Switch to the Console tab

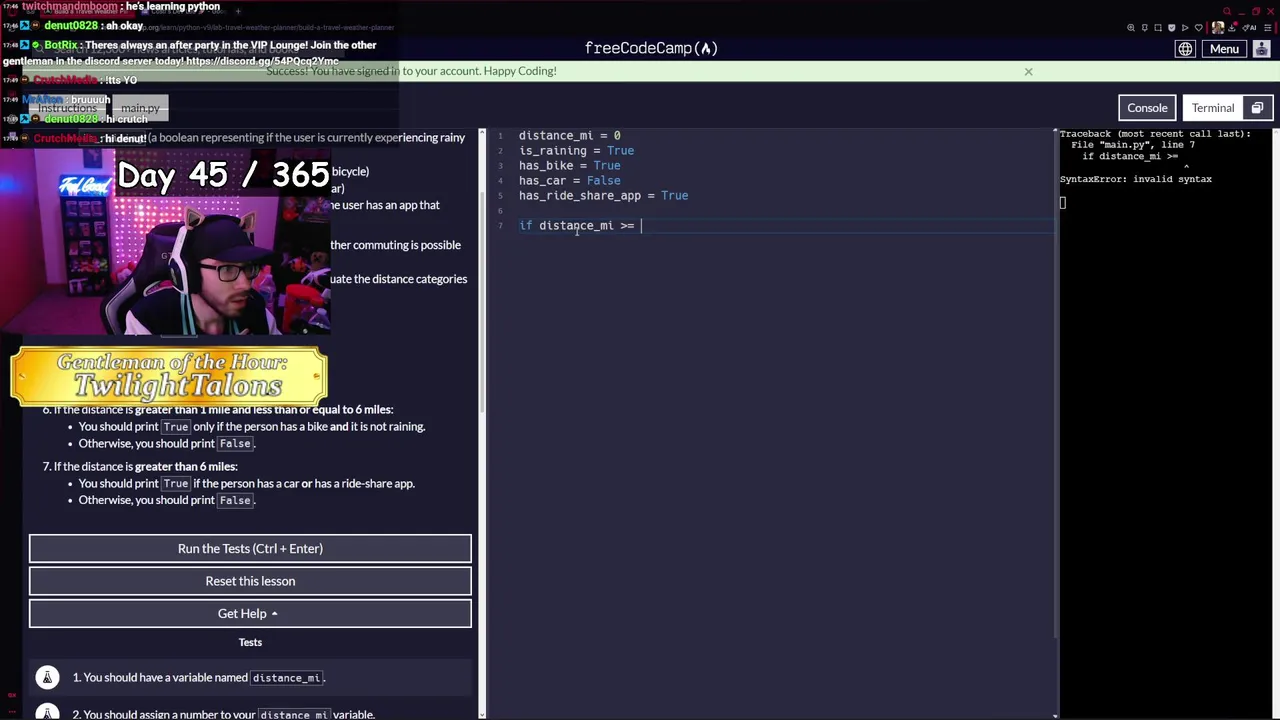point(1147,108)
